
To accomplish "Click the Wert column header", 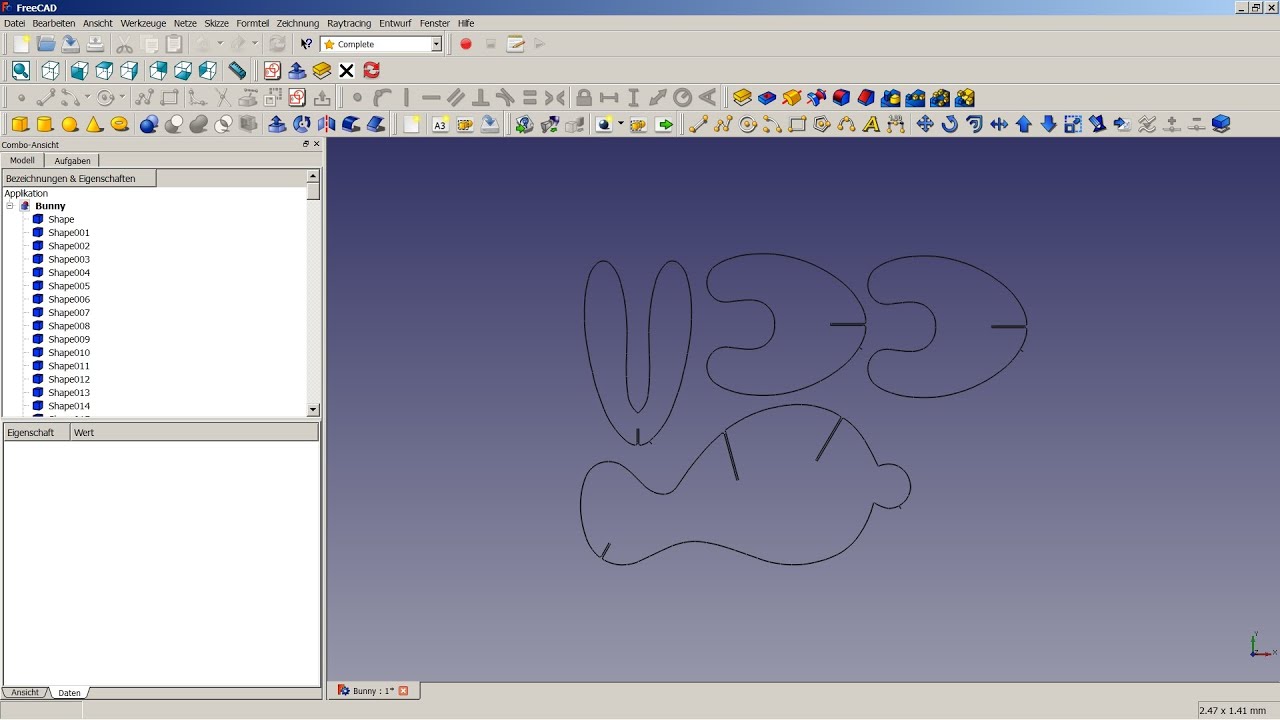I will (x=194, y=432).
